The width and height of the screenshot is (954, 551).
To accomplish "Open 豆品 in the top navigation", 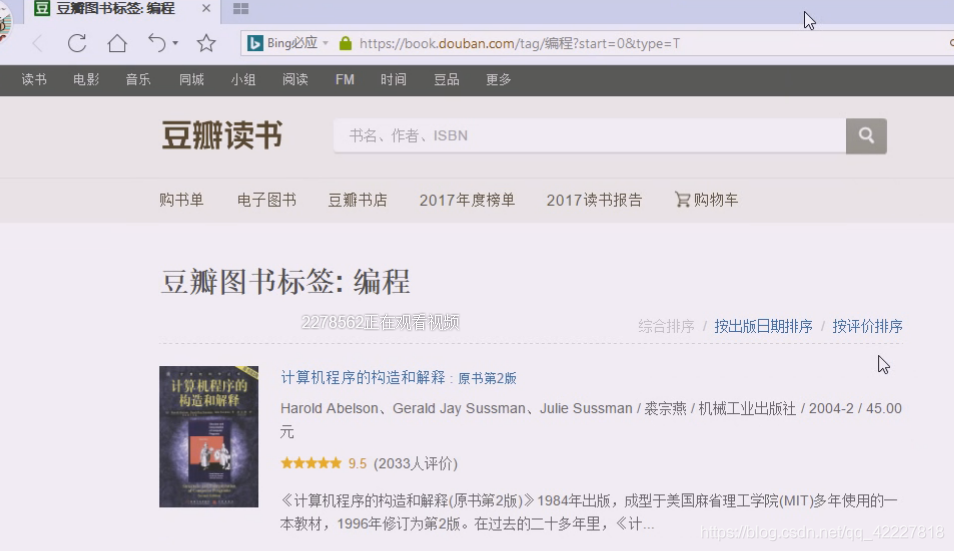I will coord(447,80).
